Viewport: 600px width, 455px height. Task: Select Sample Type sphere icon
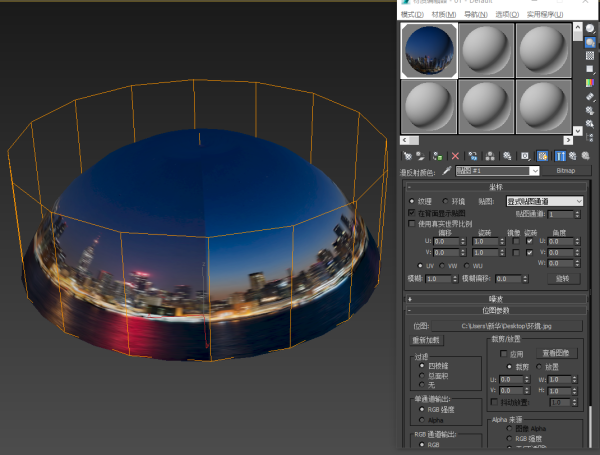click(x=590, y=29)
